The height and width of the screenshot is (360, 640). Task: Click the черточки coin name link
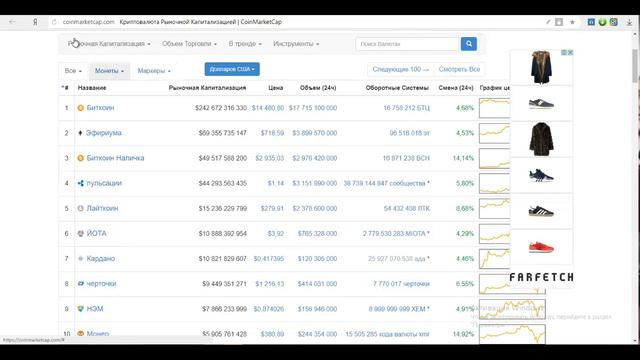click(x=101, y=284)
